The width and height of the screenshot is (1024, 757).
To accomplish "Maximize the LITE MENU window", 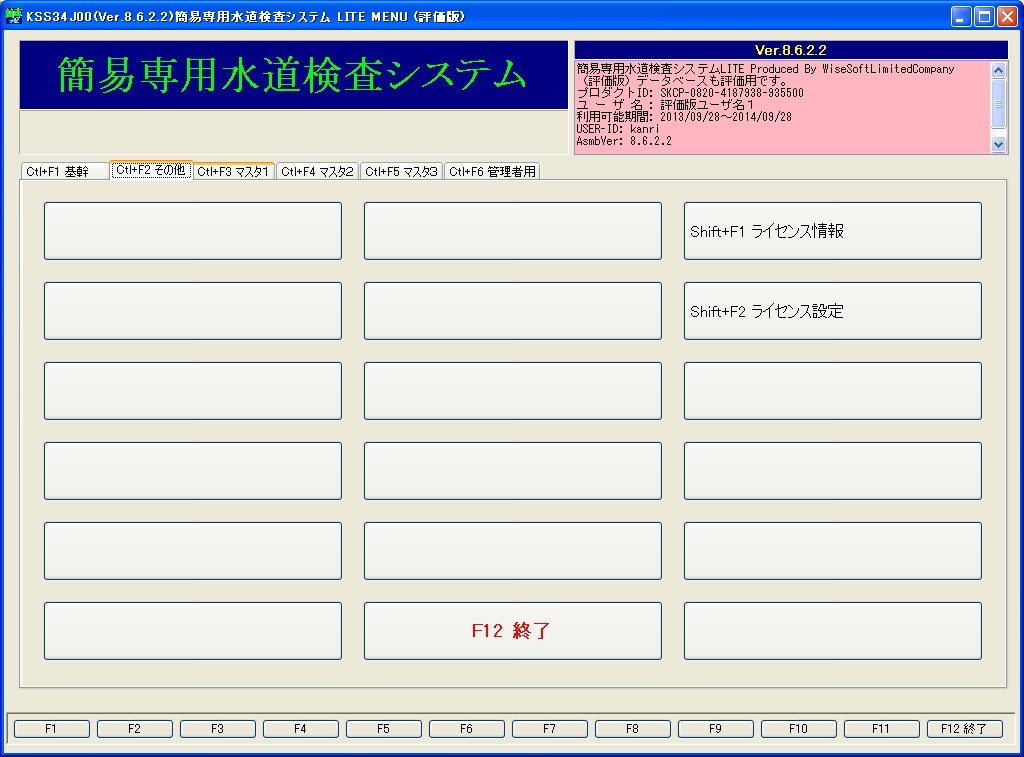I will tap(984, 16).
